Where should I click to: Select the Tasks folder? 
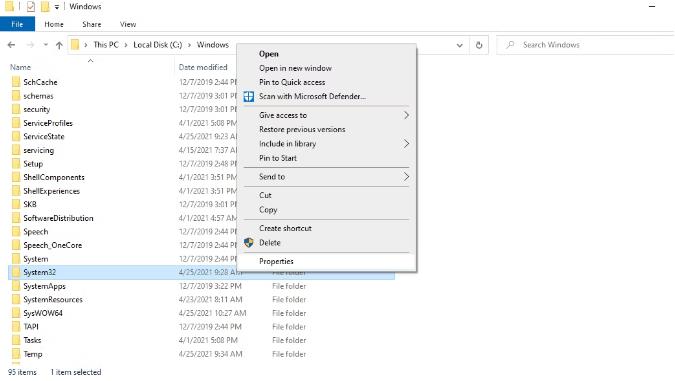pyautogui.click(x=32, y=341)
